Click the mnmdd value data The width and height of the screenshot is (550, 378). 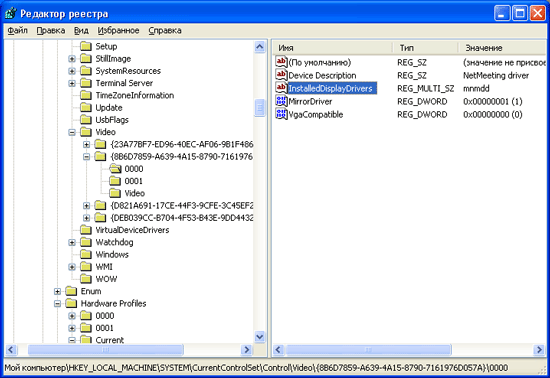476,88
